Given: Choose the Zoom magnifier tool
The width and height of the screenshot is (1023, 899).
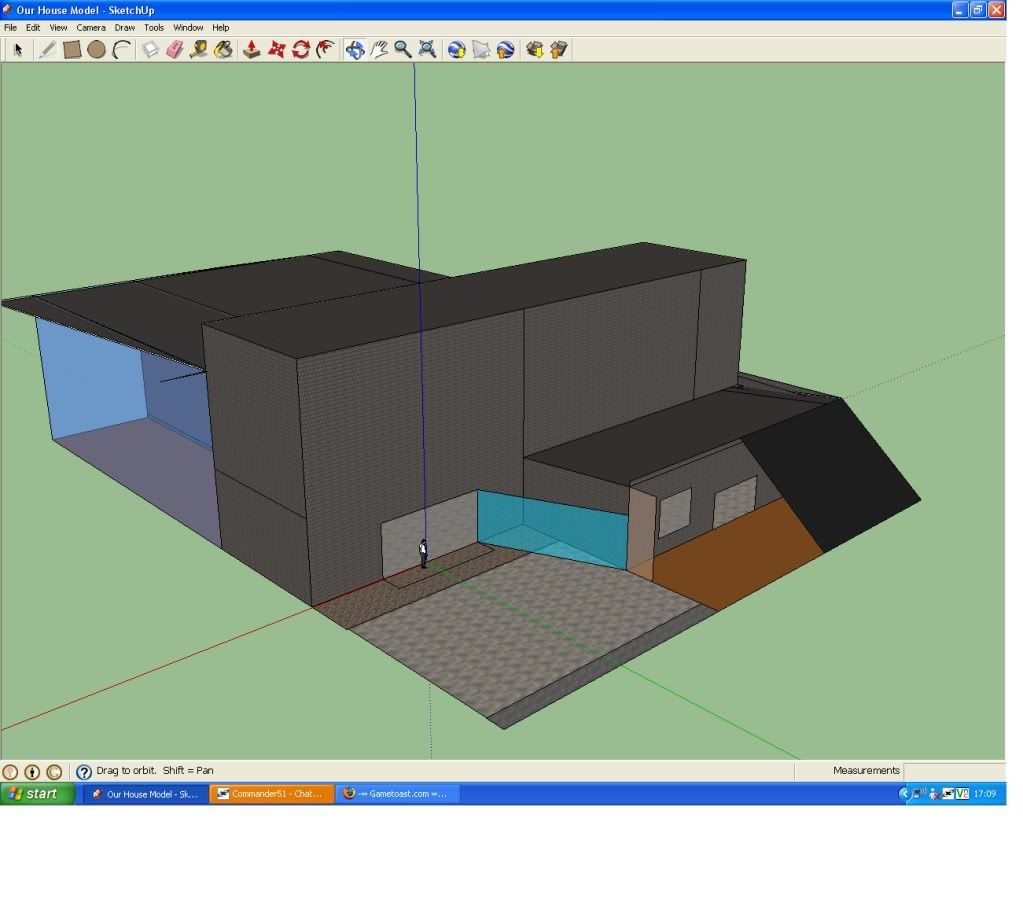Looking at the screenshot, I should tap(403, 50).
